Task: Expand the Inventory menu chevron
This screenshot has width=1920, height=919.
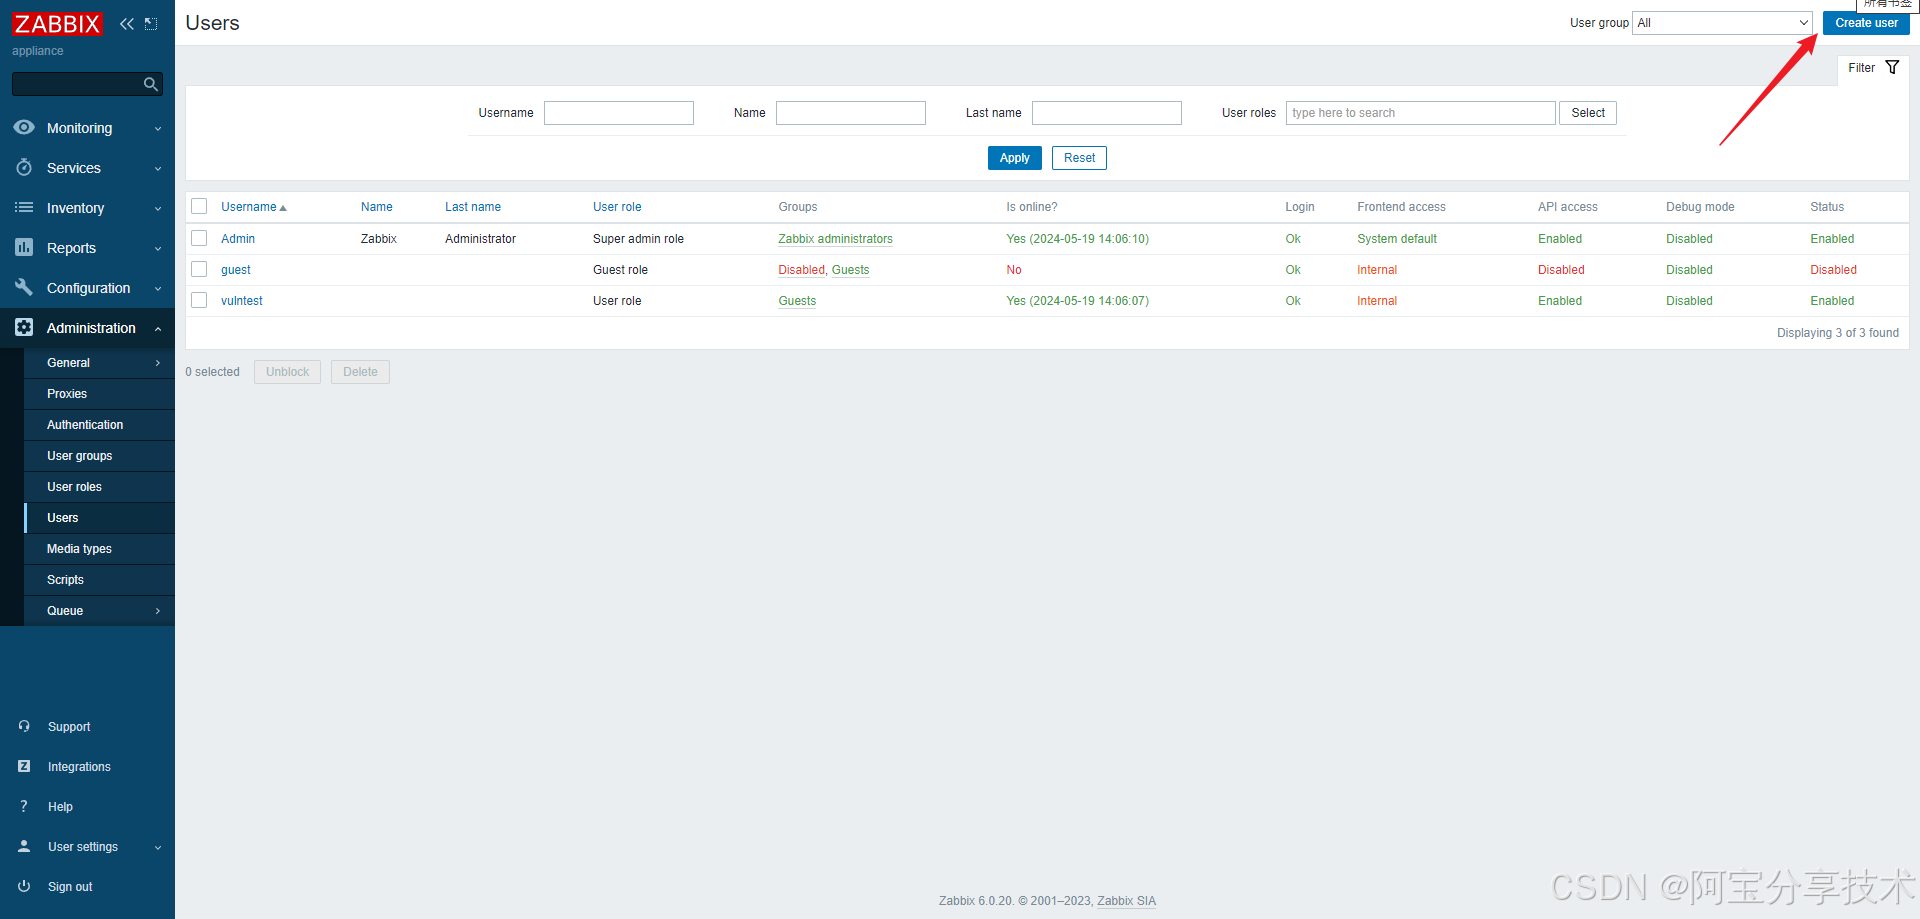Action: tap(158, 209)
